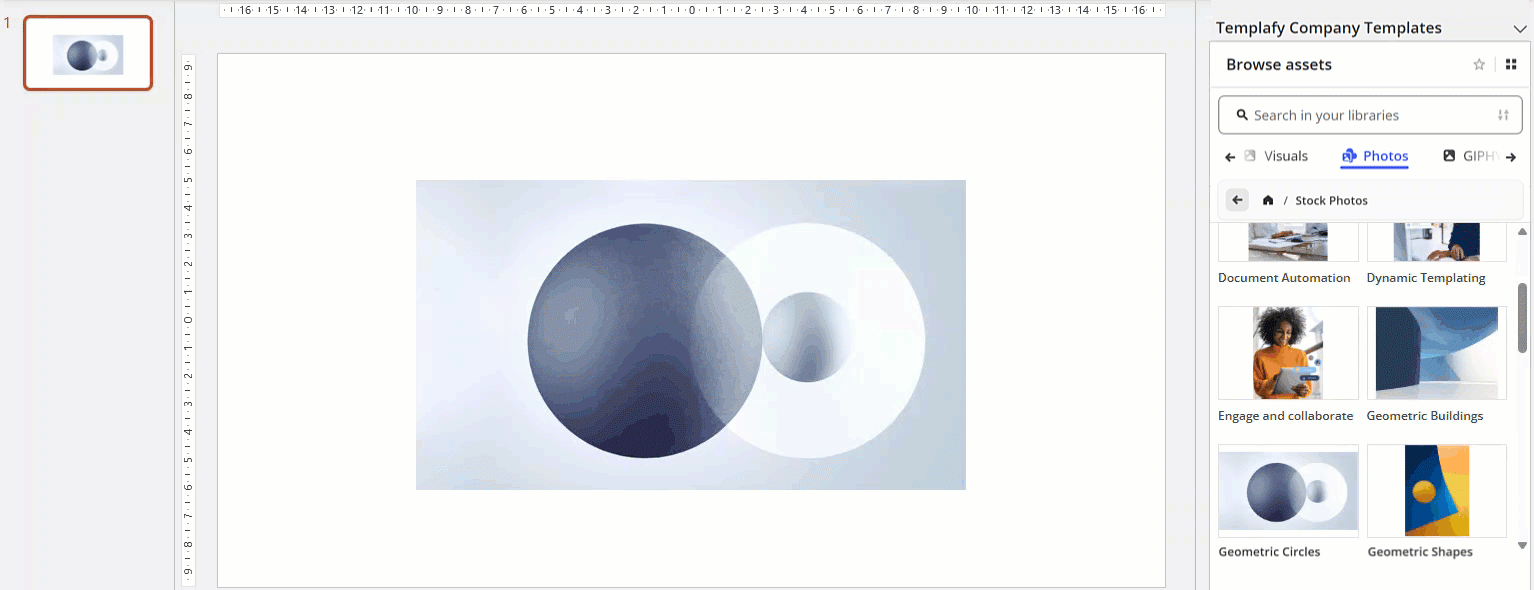Screen dimensions: 1534x590
Task: Focus the Search in your libraries field
Action: pos(1369,115)
